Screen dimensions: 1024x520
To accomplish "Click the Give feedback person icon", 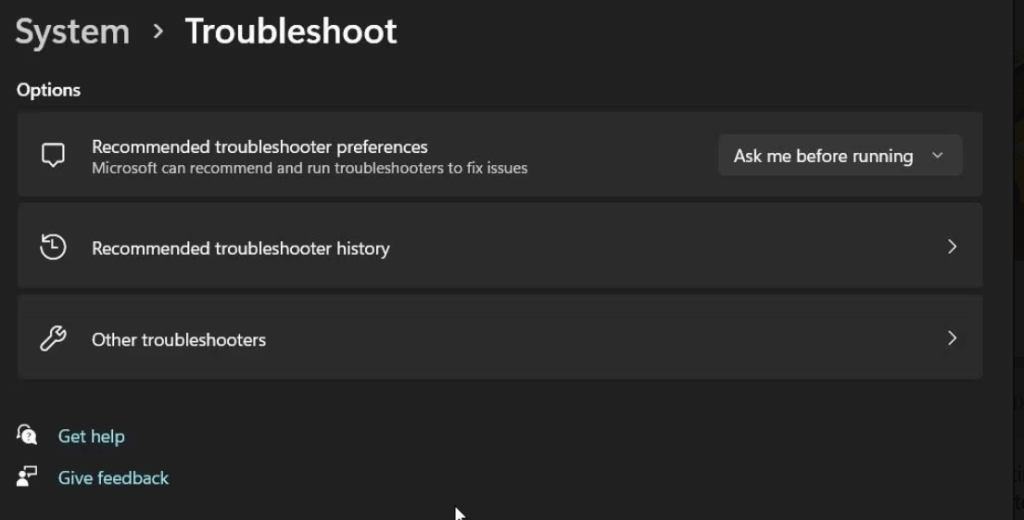I will point(27,476).
